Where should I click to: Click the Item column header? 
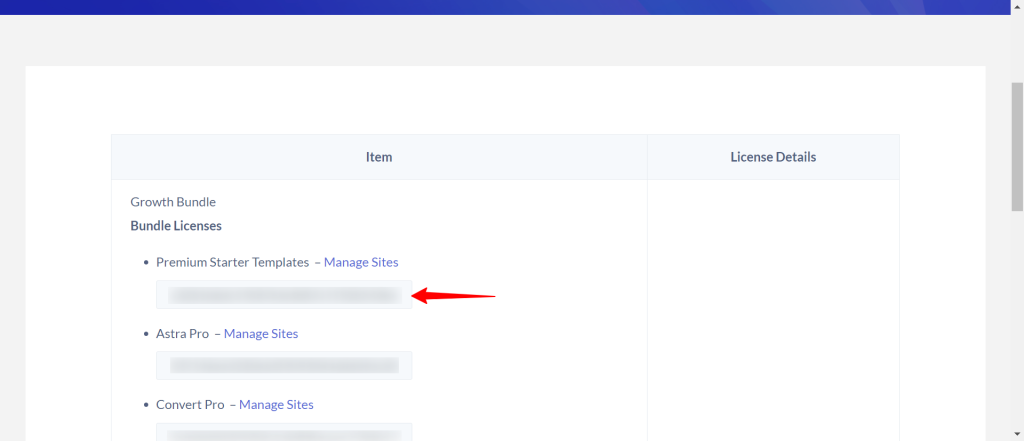(x=379, y=157)
